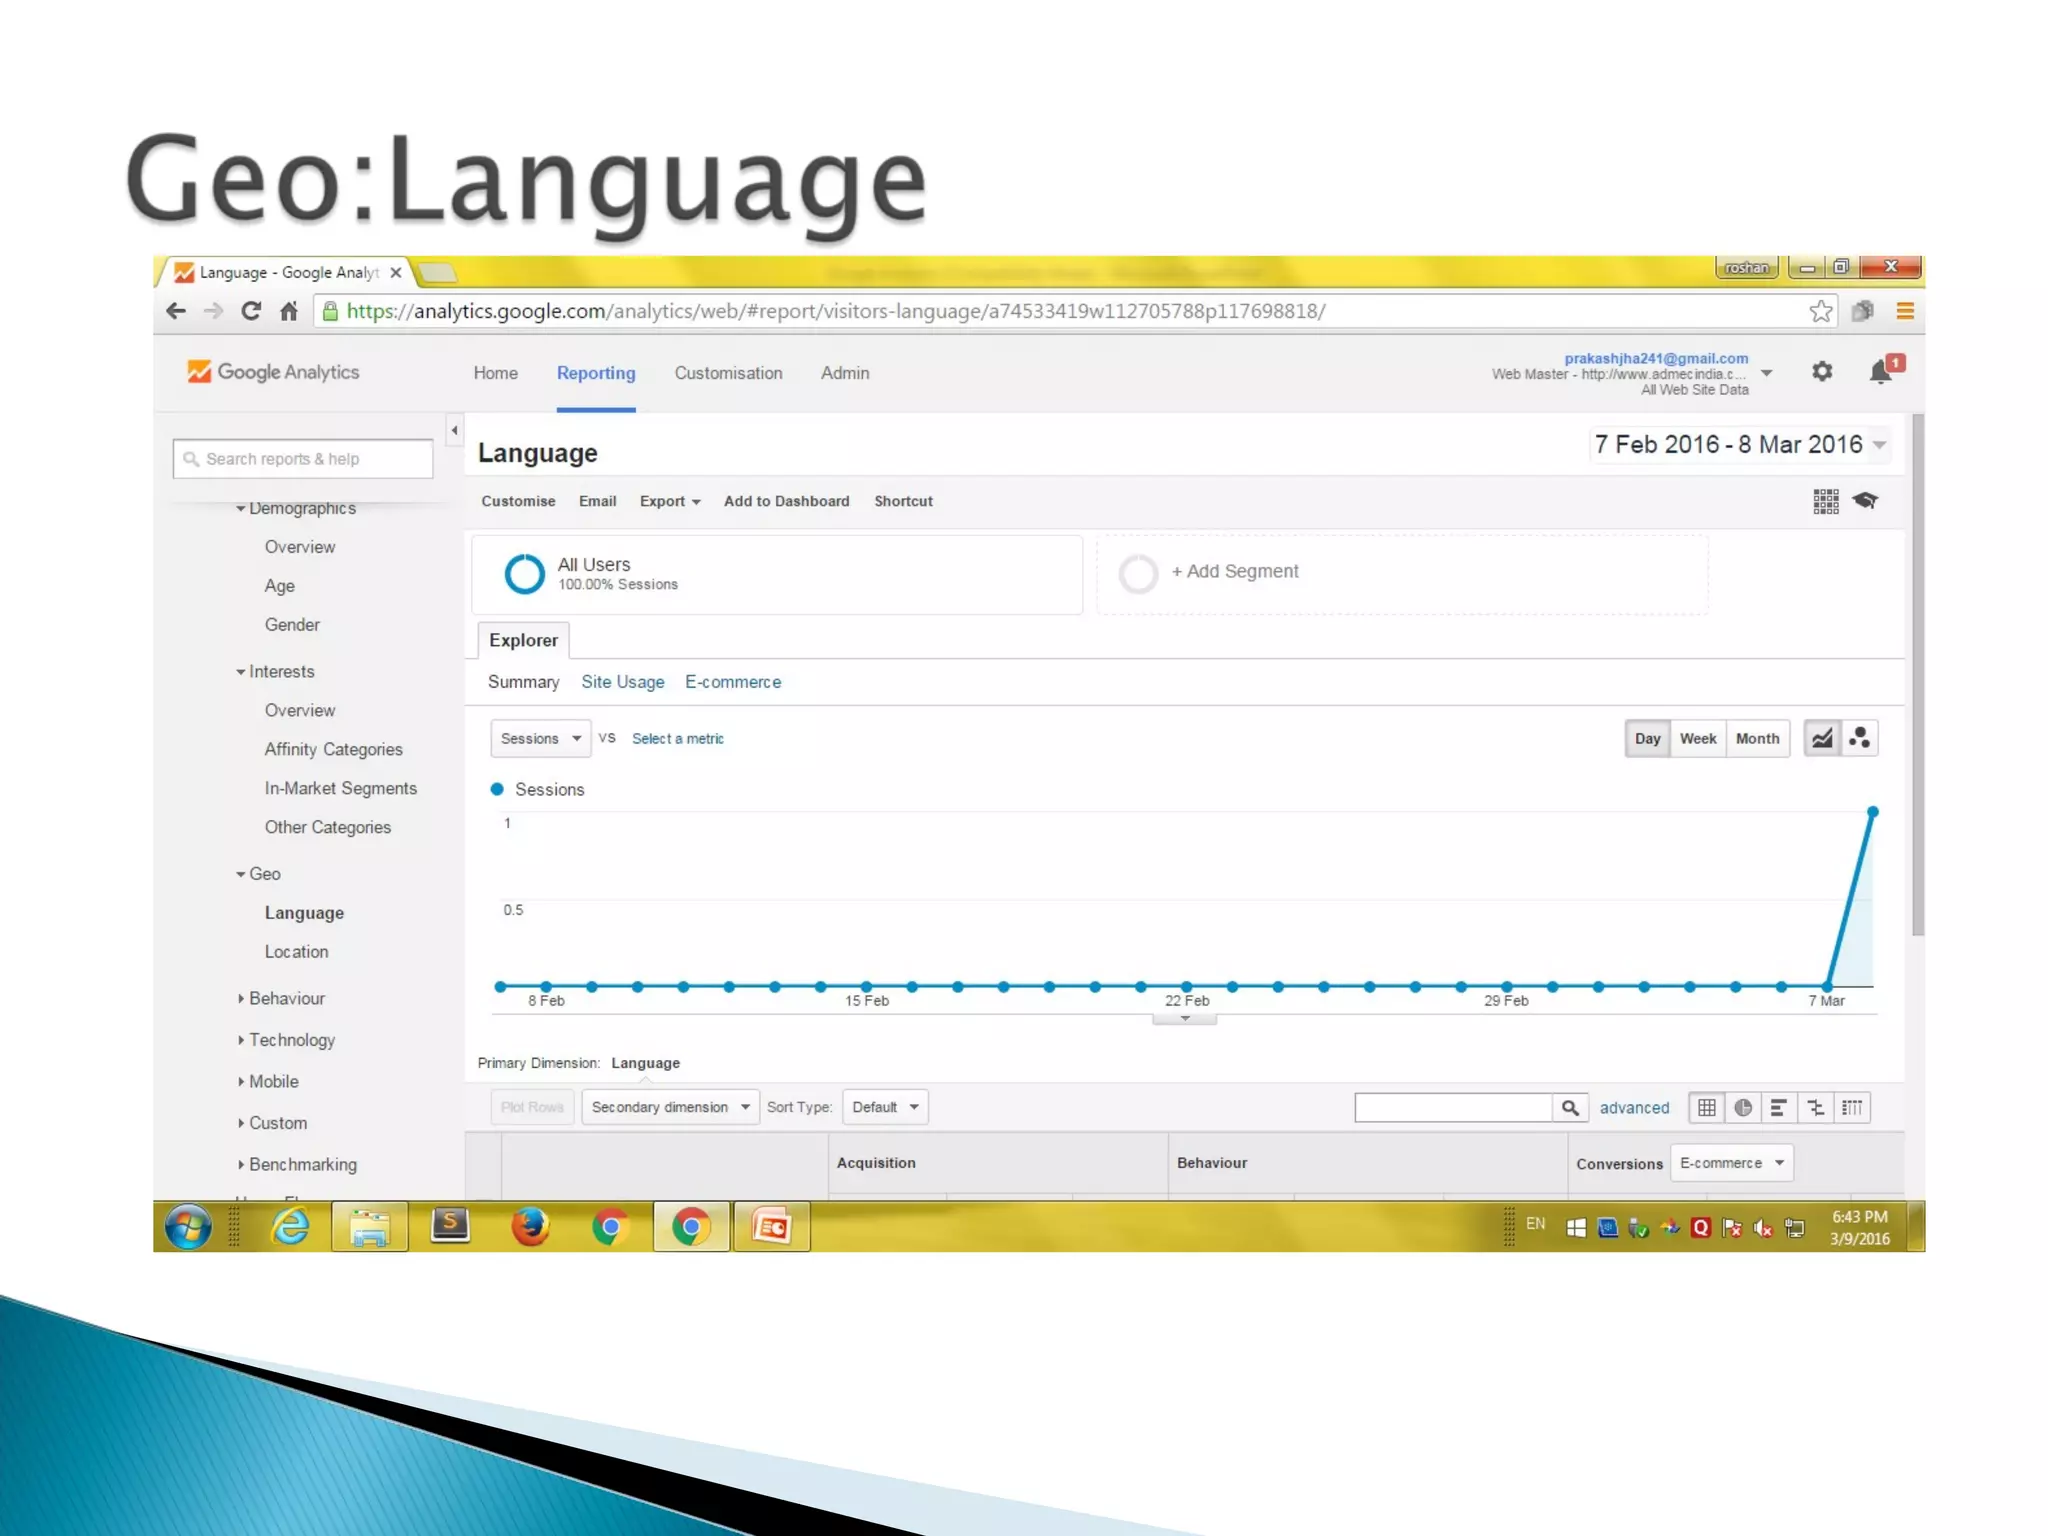Click the pie chart table view icon
Screen dimensions: 2048x1536
pyautogui.click(x=1743, y=1107)
